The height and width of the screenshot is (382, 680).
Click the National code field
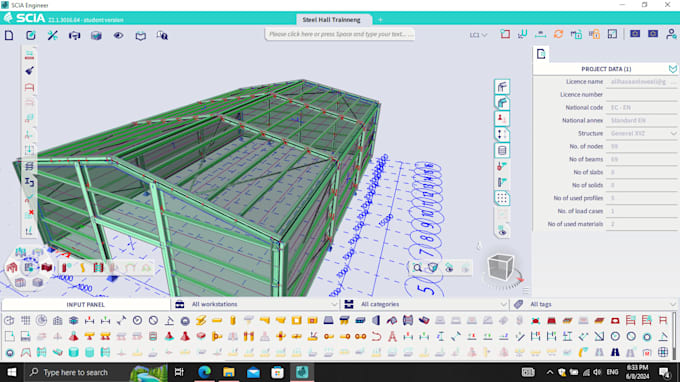coord(641,108)
